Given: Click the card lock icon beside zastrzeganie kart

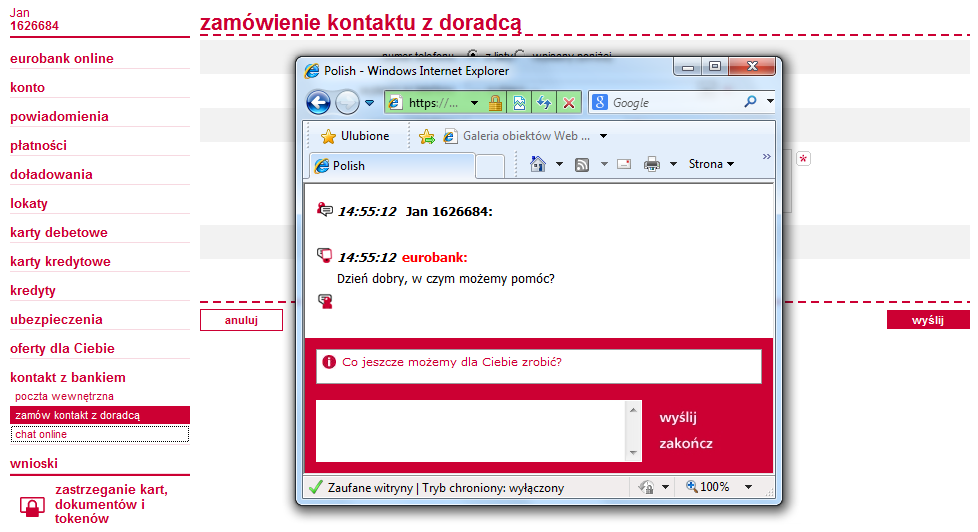Looking at the screenshot, I should [x=32, y=506].
